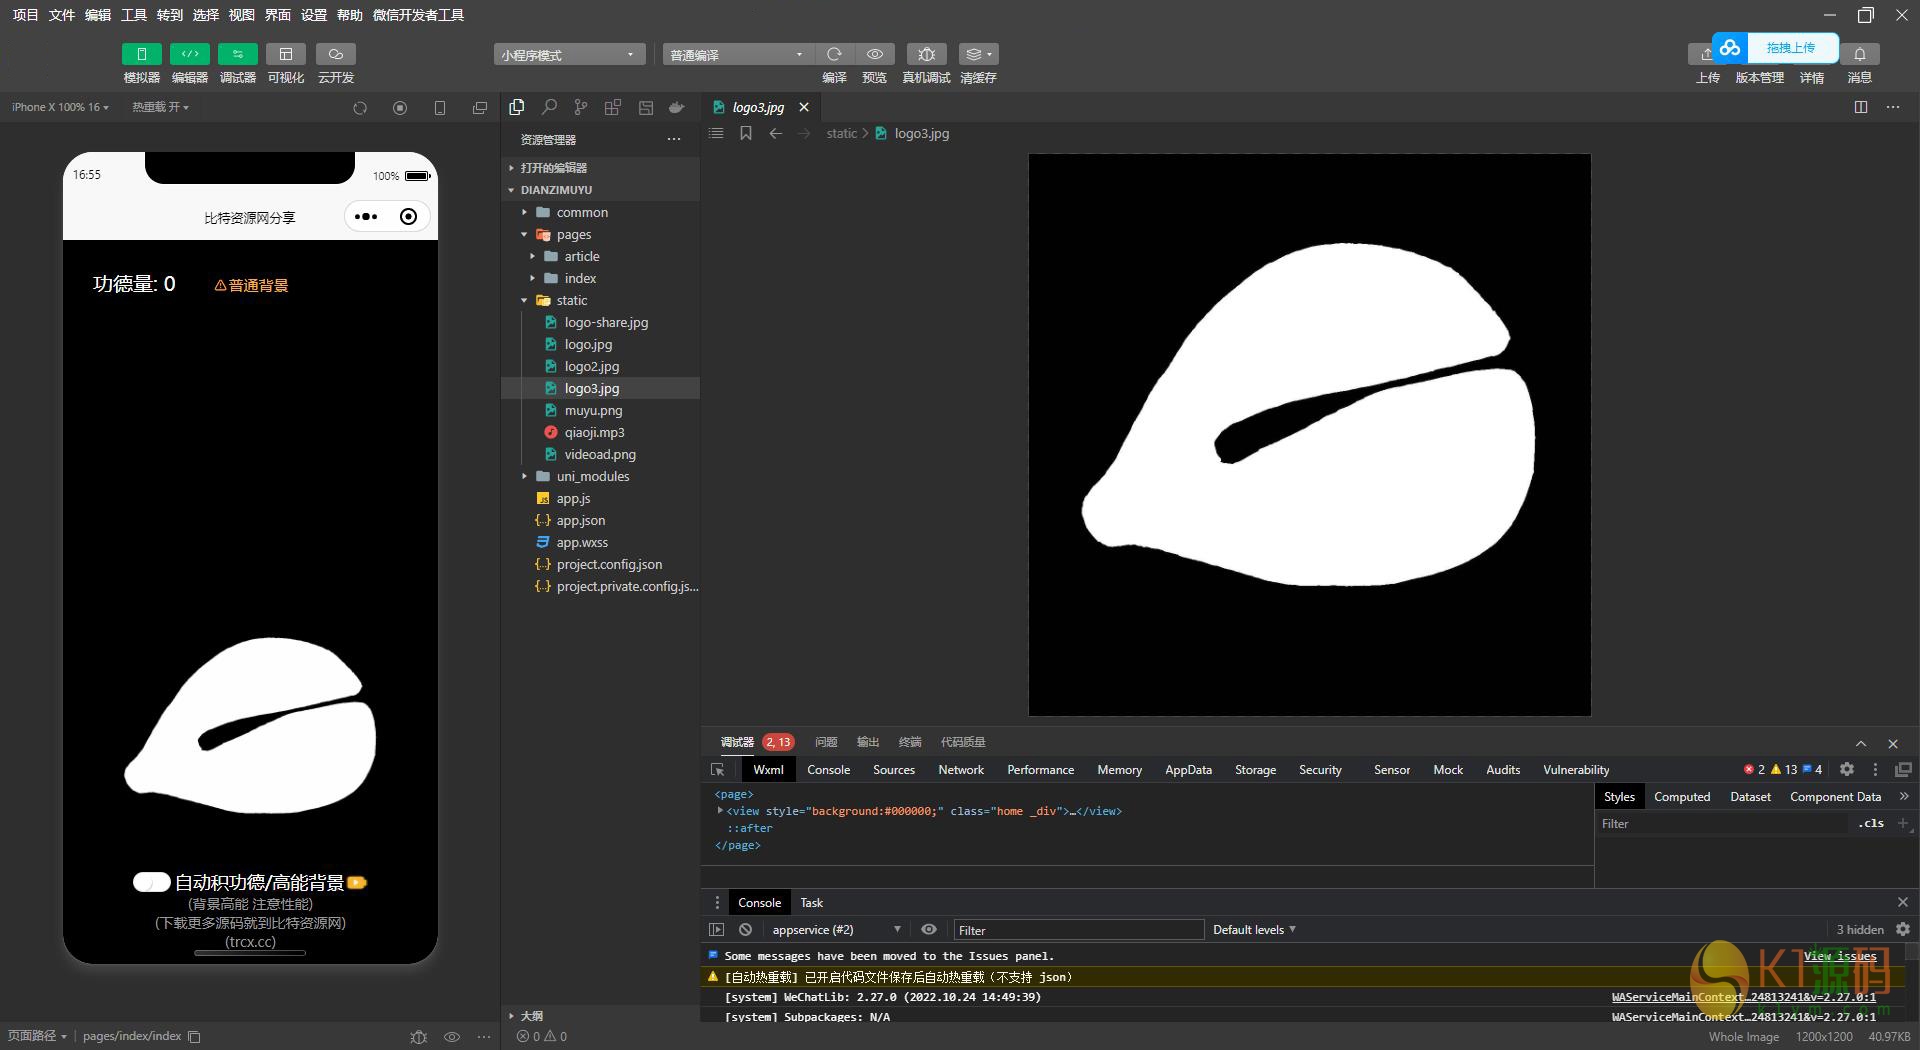This screenshot has height=1050, width=1920.
Task: Open real device debugging (真机调试)
Action: point(926,54)
